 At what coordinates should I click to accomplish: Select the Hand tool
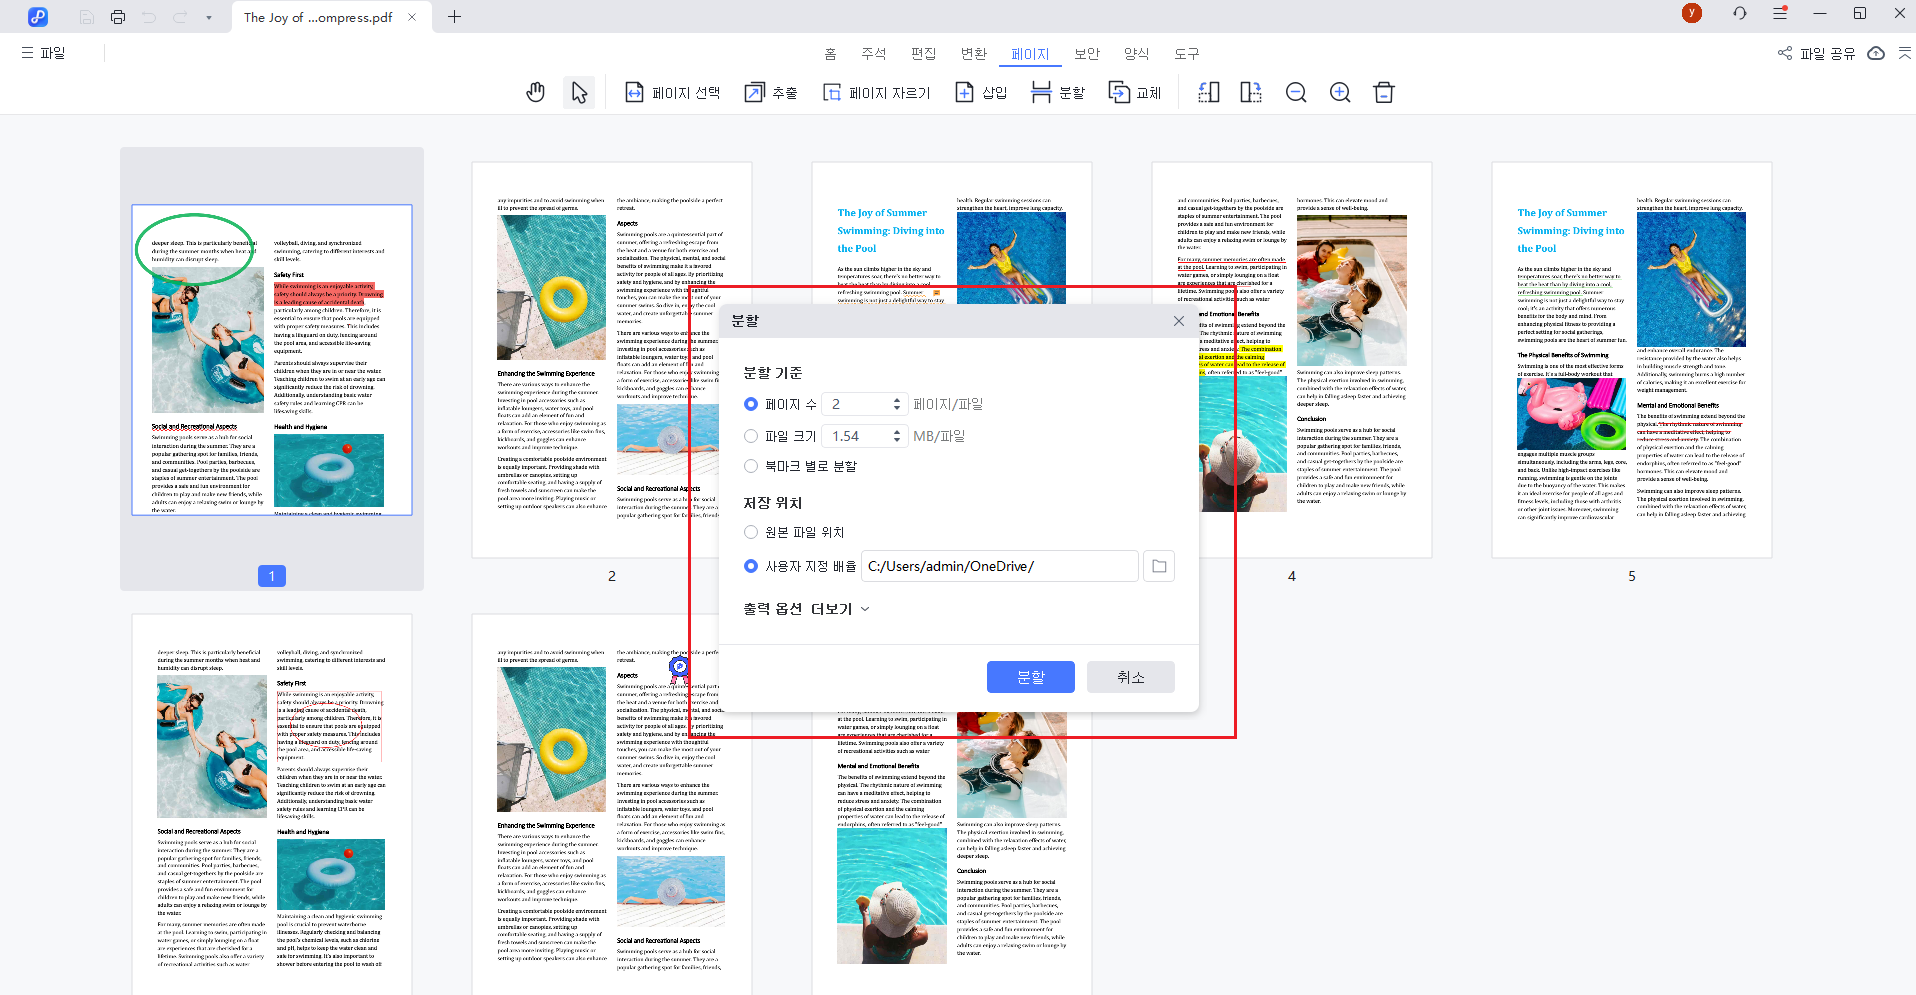pyautogui.click(x=535, y=92)
